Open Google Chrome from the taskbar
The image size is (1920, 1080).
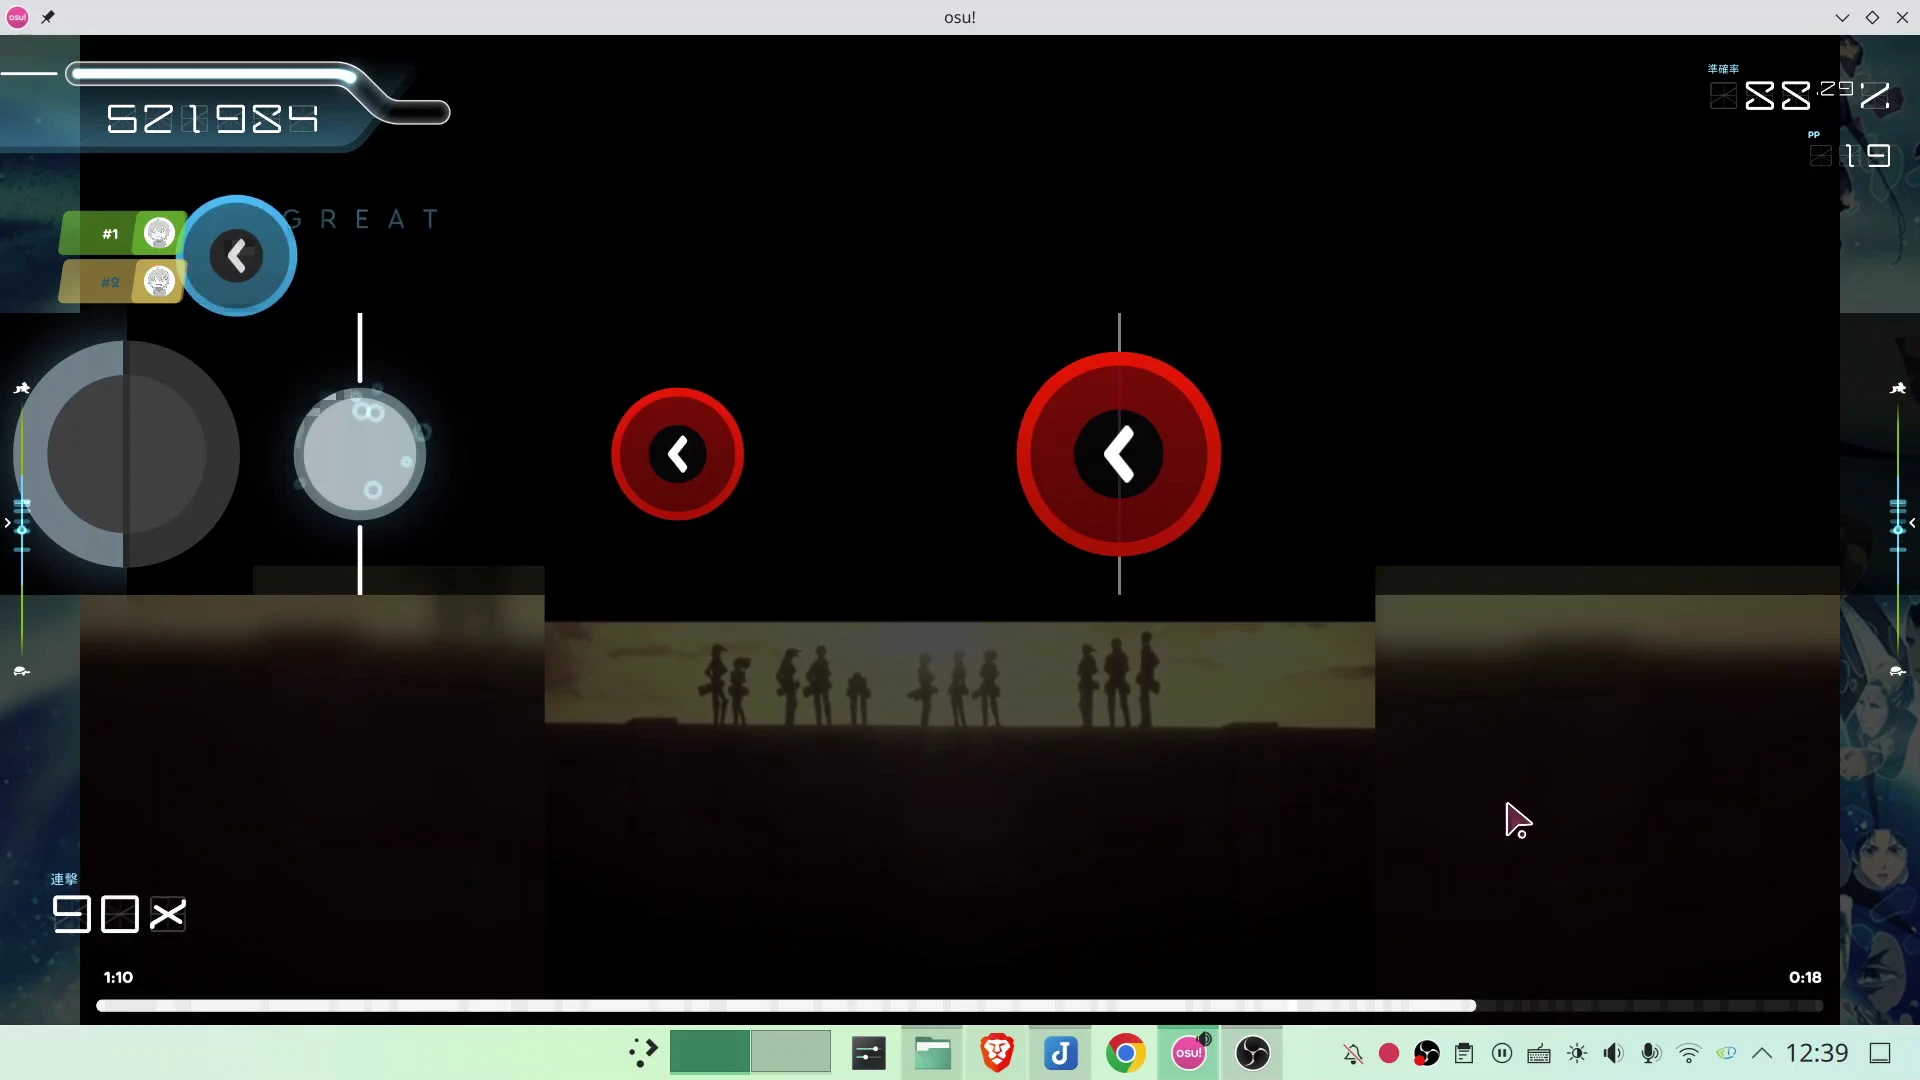[x=1125, y=1053]
